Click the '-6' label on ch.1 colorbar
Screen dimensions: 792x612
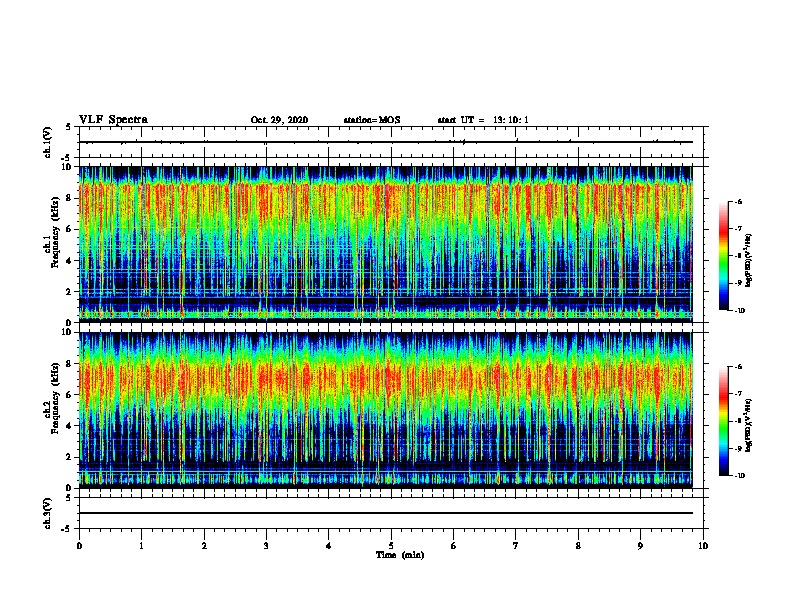click(x=738, y=201)
